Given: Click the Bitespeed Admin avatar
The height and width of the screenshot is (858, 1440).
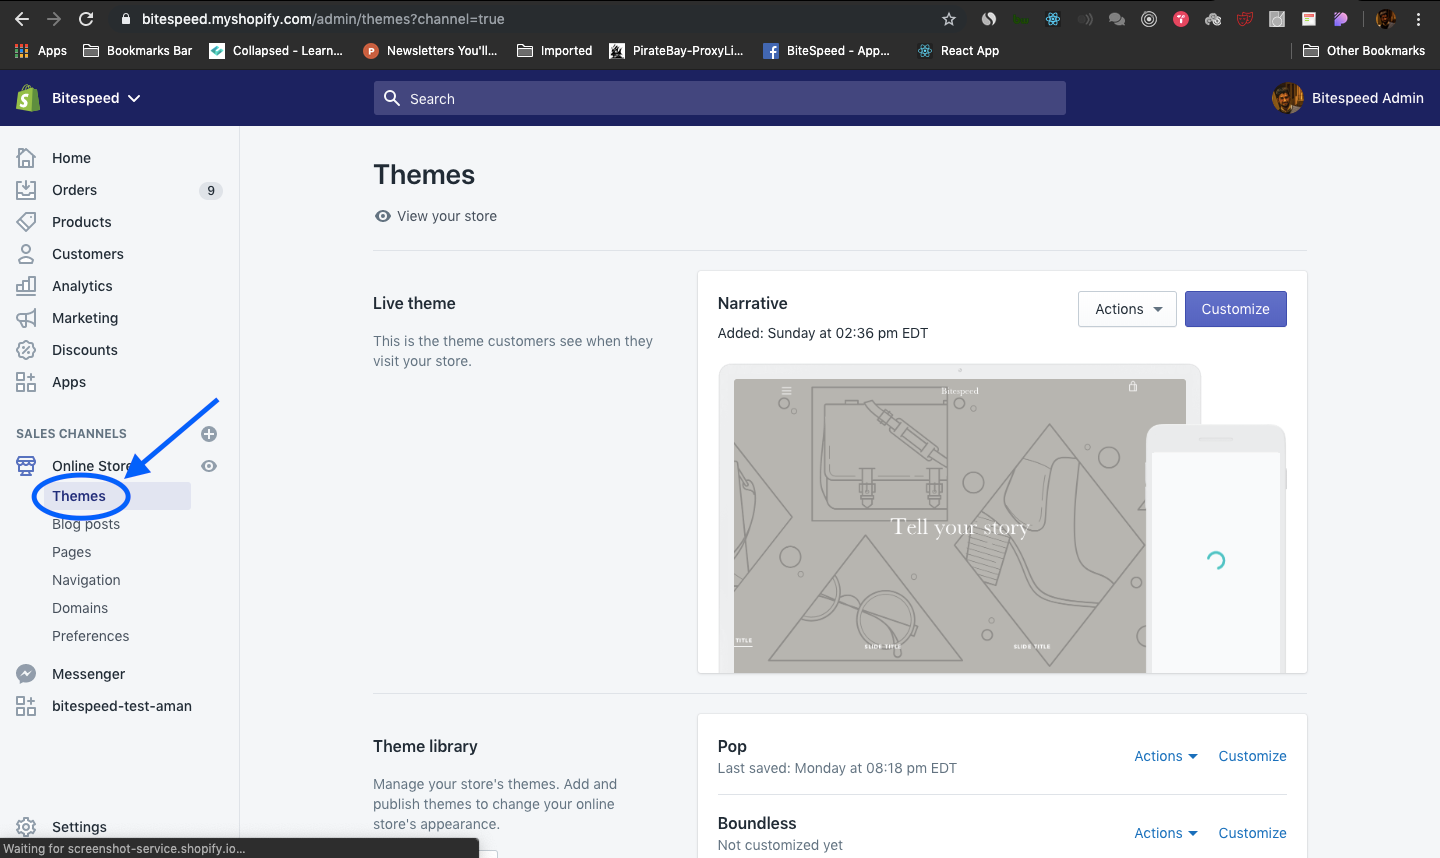Looking at the screenshot, I should click(1287, 98).
